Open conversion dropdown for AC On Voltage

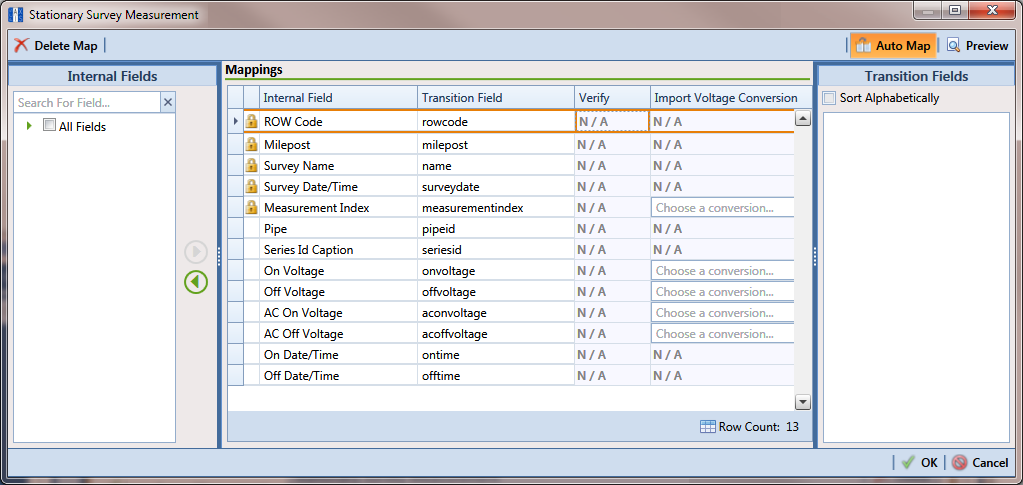722,313
